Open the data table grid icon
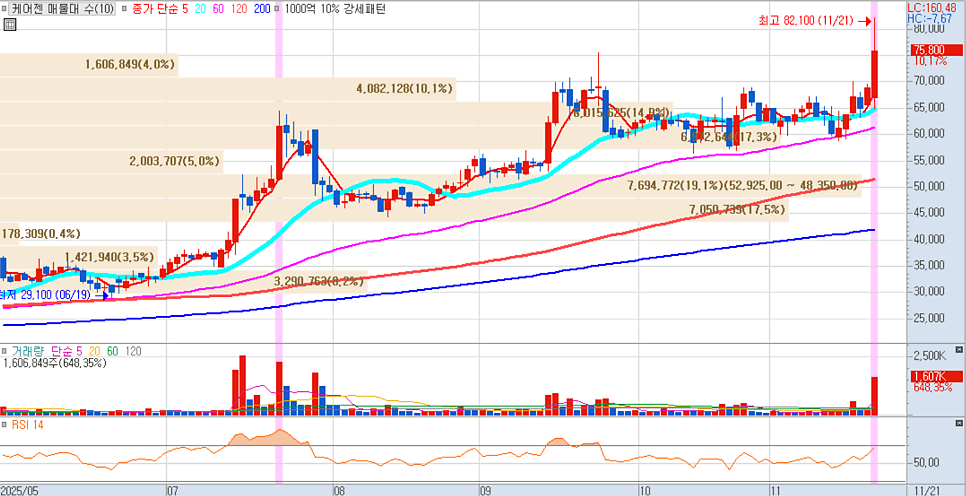966x496 pixels. coord(9,25)
